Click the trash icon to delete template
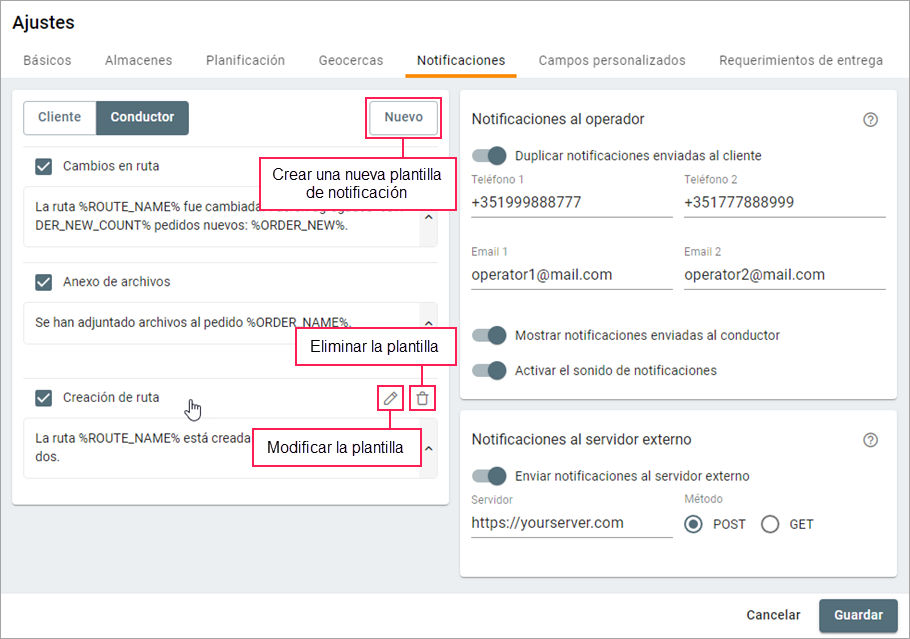Image resolution: width=910 pixels, height=639 pixels. coord(423,398)
